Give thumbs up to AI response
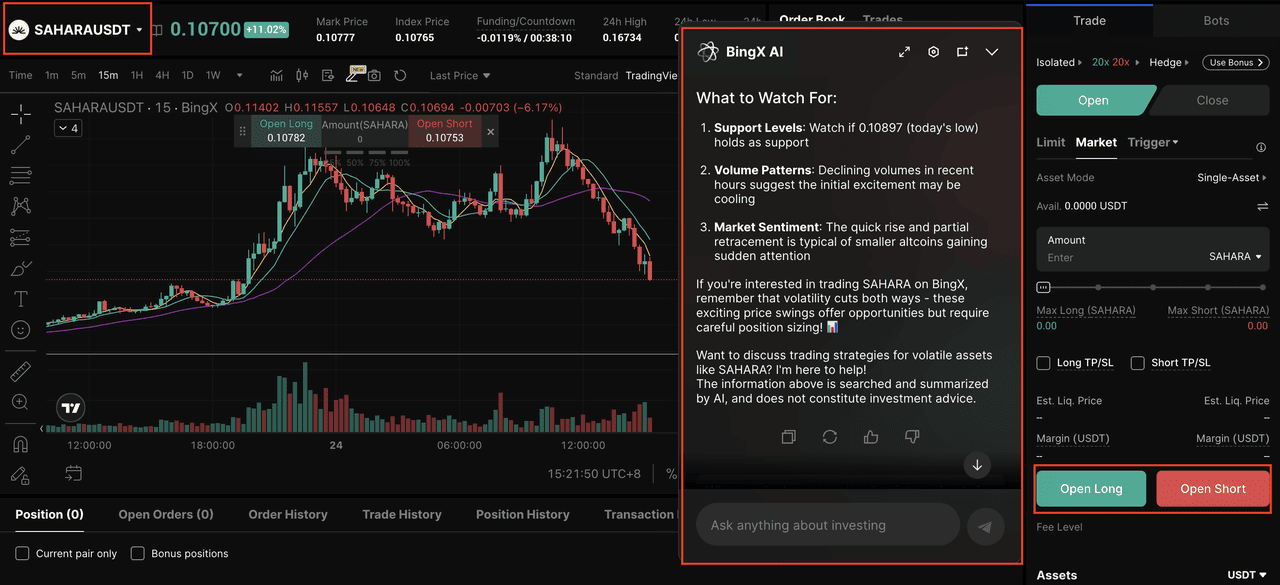Image resolution: width=1280 pixels, height=585 pixels. click(871, 437)
